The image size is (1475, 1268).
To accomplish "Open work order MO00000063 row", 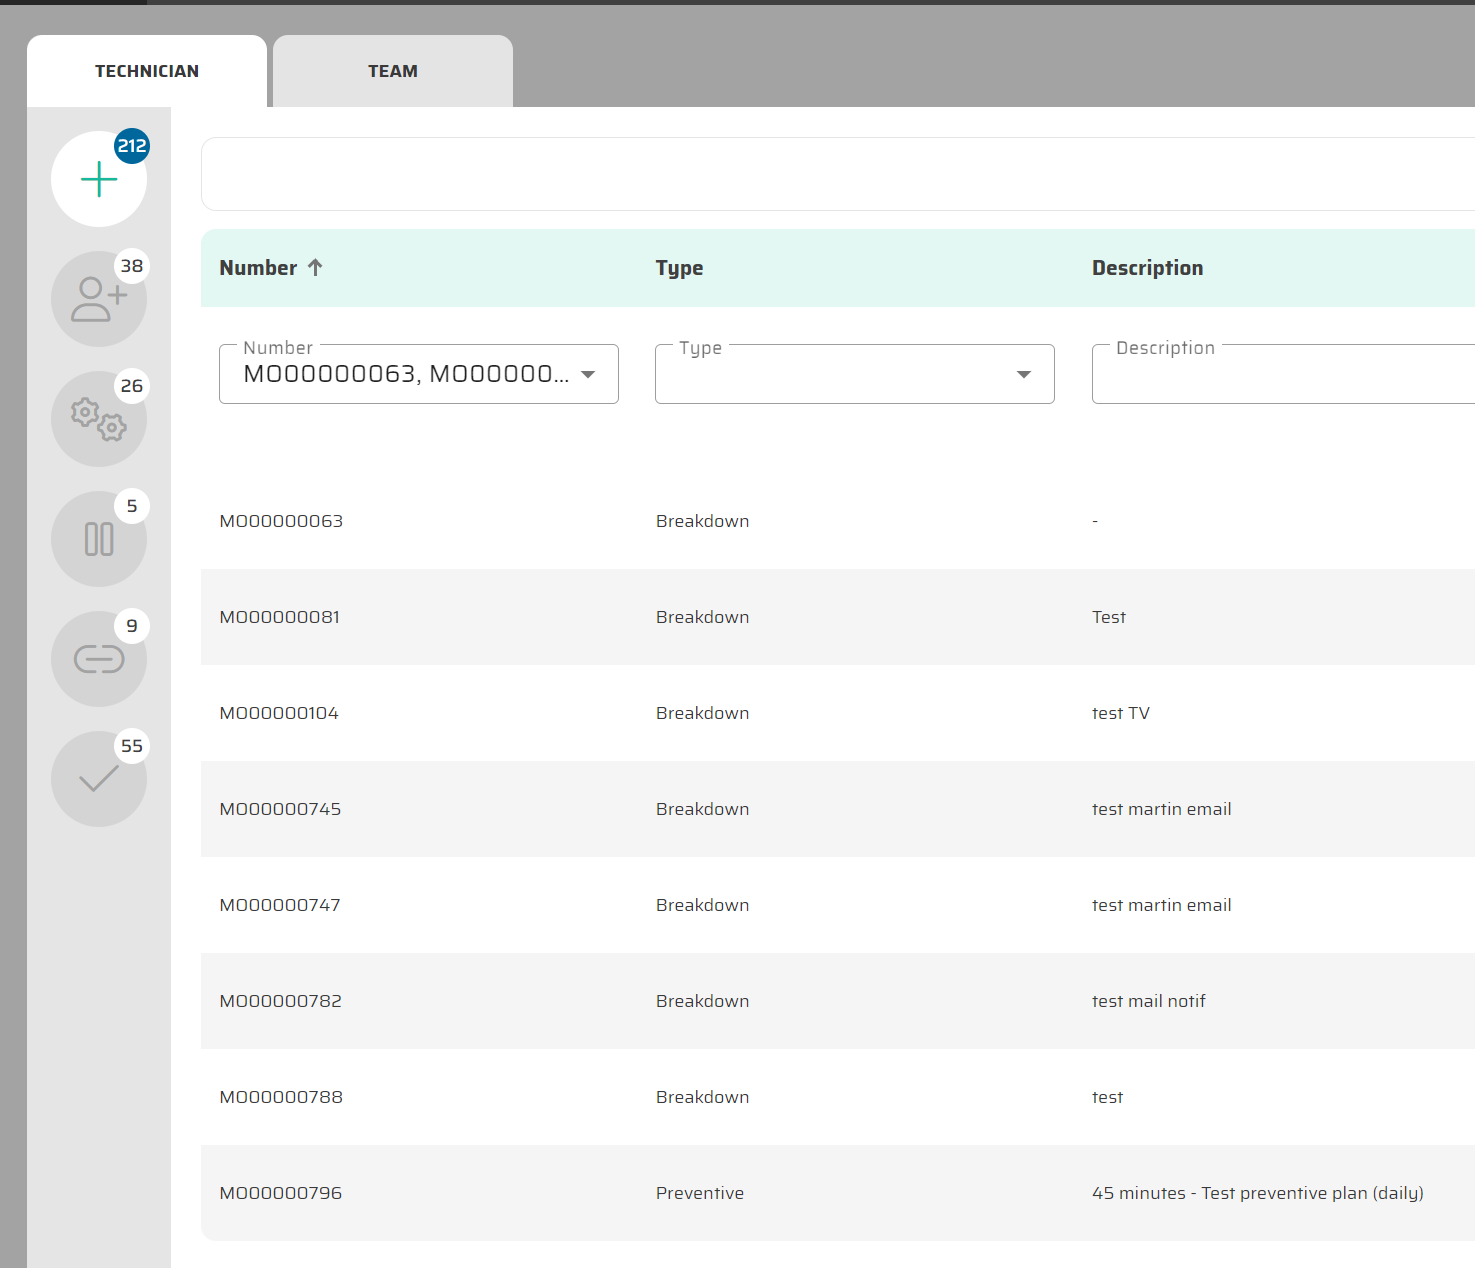I will coord(281,521).
